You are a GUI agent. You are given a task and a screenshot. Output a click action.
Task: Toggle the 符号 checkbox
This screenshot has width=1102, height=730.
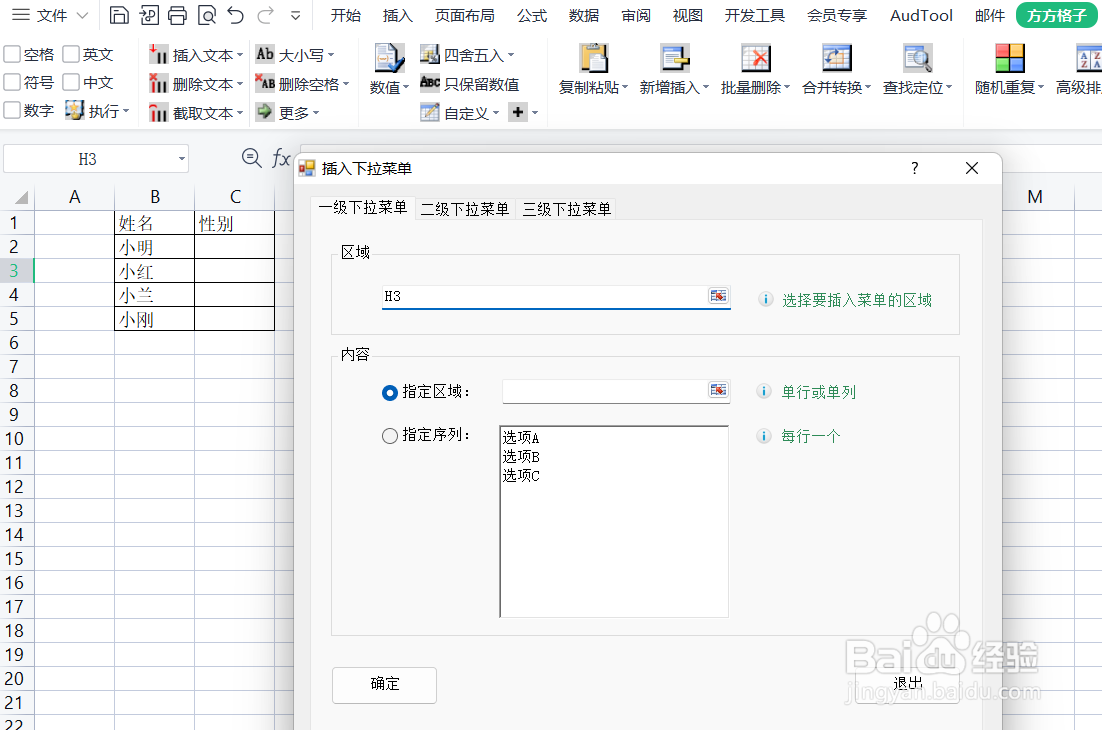click(12, 82)
